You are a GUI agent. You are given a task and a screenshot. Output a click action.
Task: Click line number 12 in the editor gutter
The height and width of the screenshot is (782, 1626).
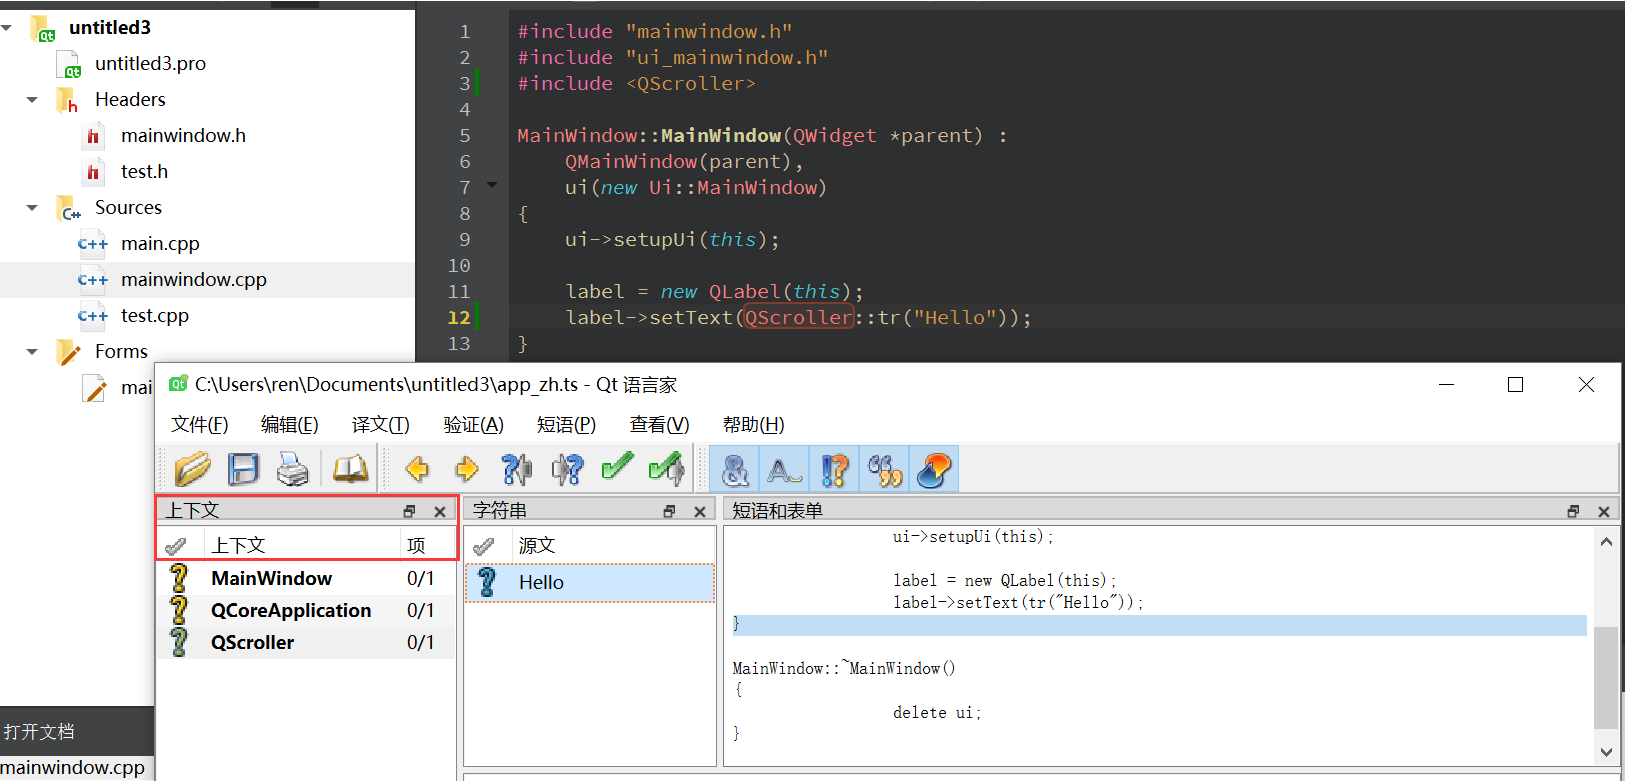coord(459,318)
